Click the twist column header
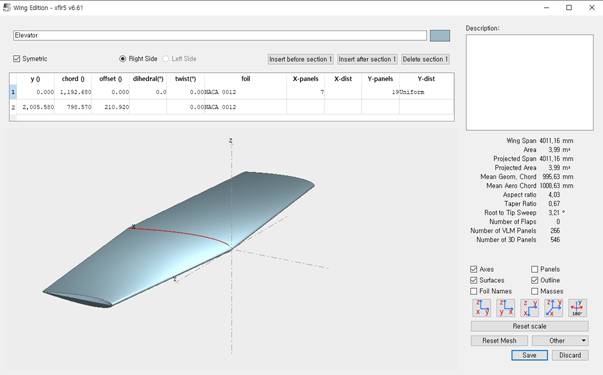Viewport: 603px width, 375px height. point(185,79)
